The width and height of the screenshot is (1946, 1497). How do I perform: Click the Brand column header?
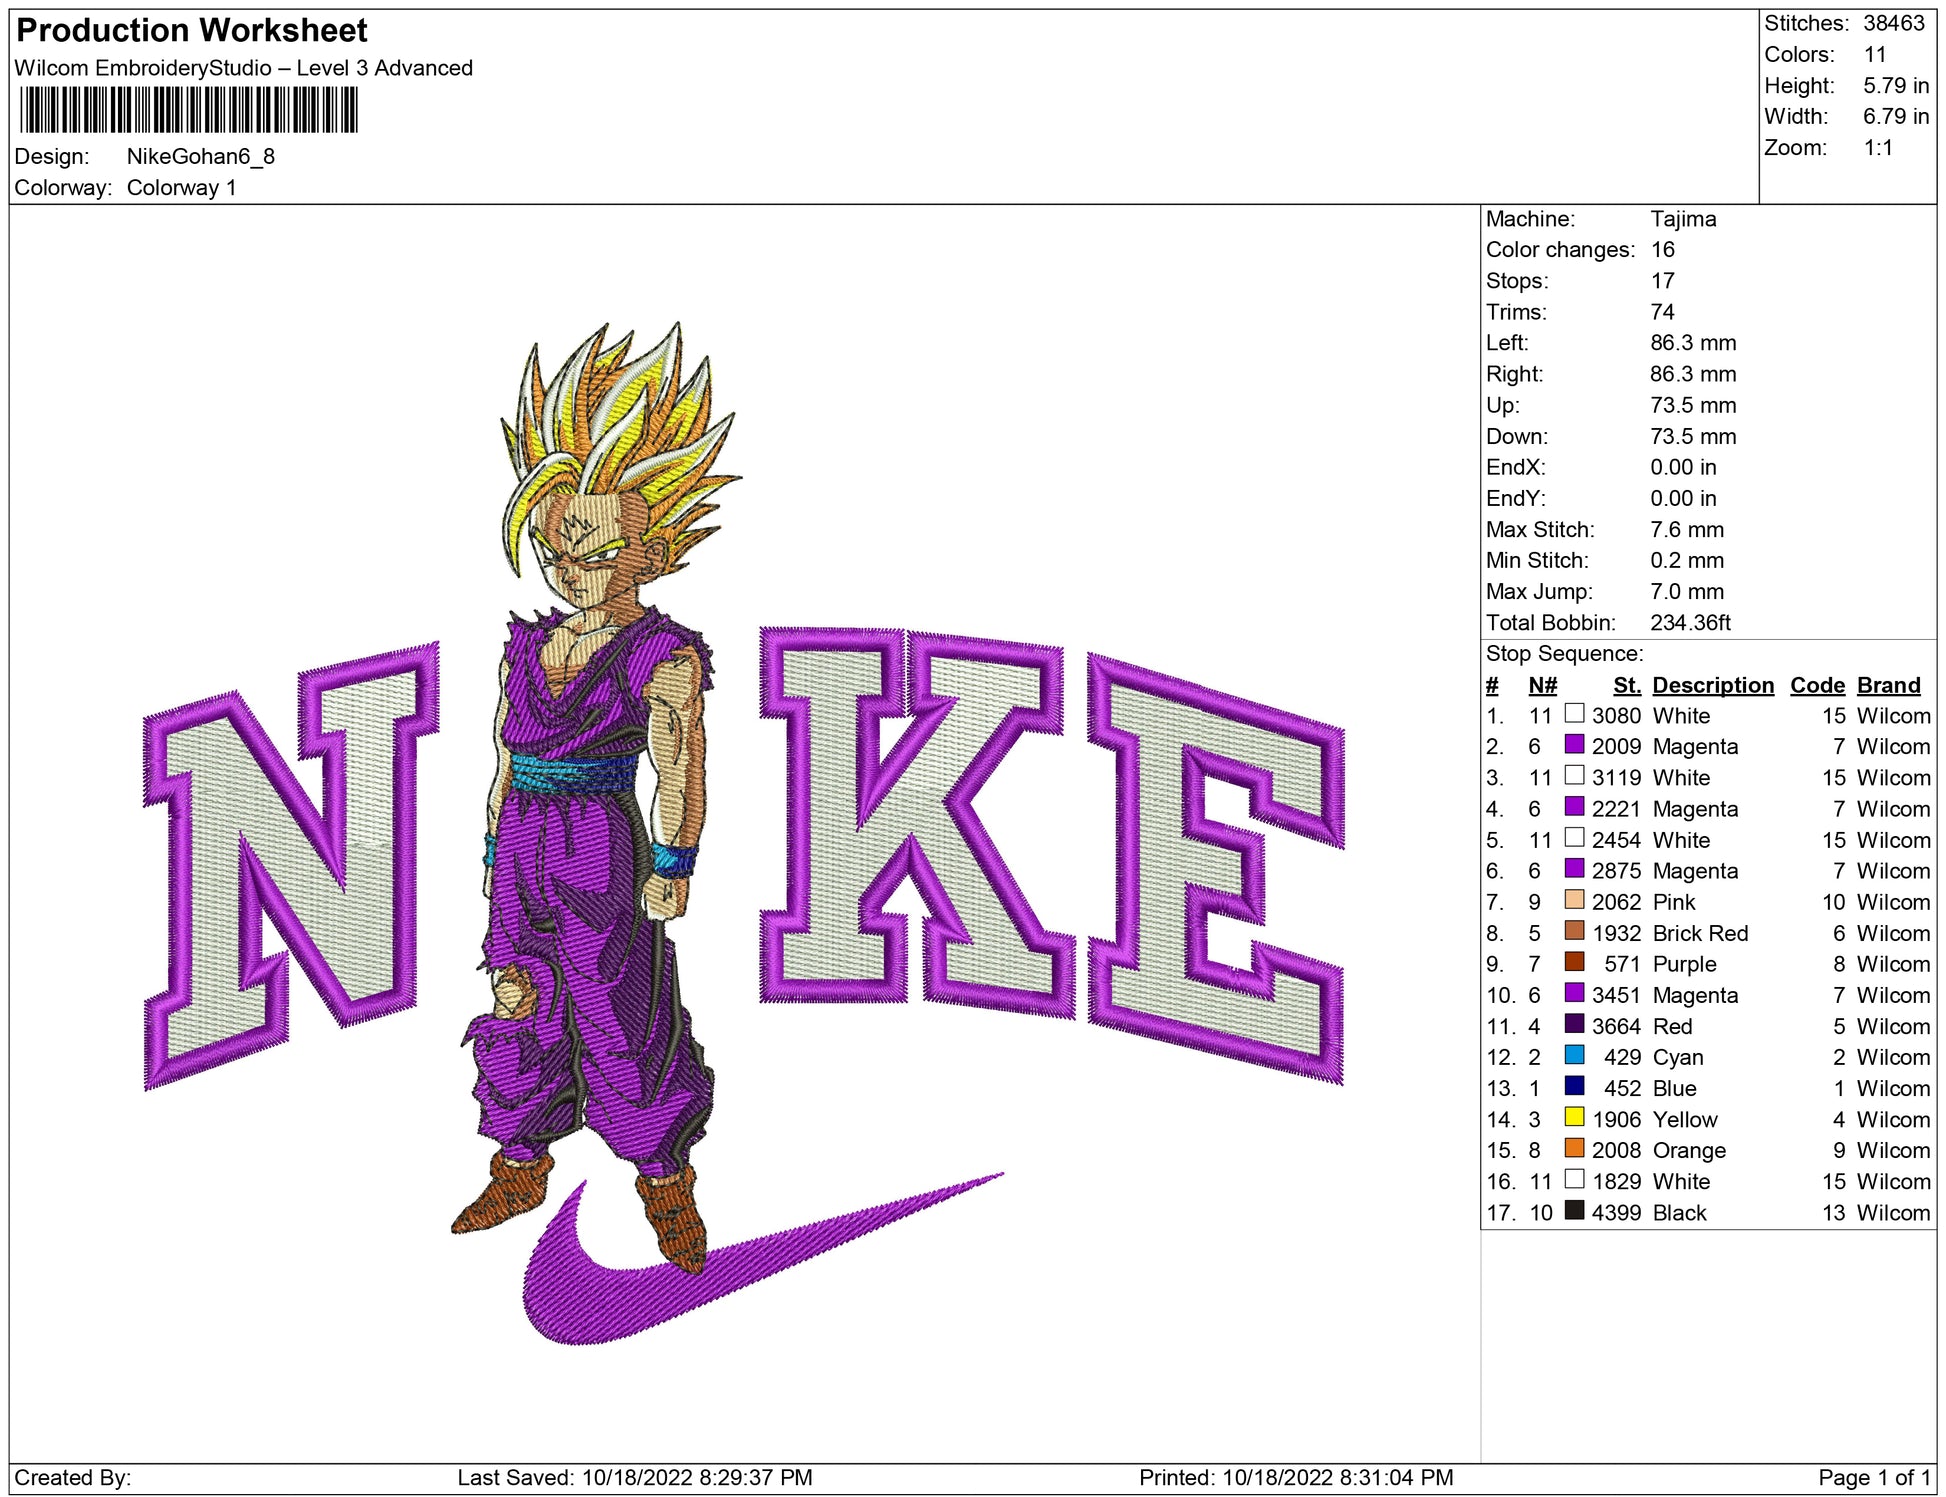(1888, 685)
